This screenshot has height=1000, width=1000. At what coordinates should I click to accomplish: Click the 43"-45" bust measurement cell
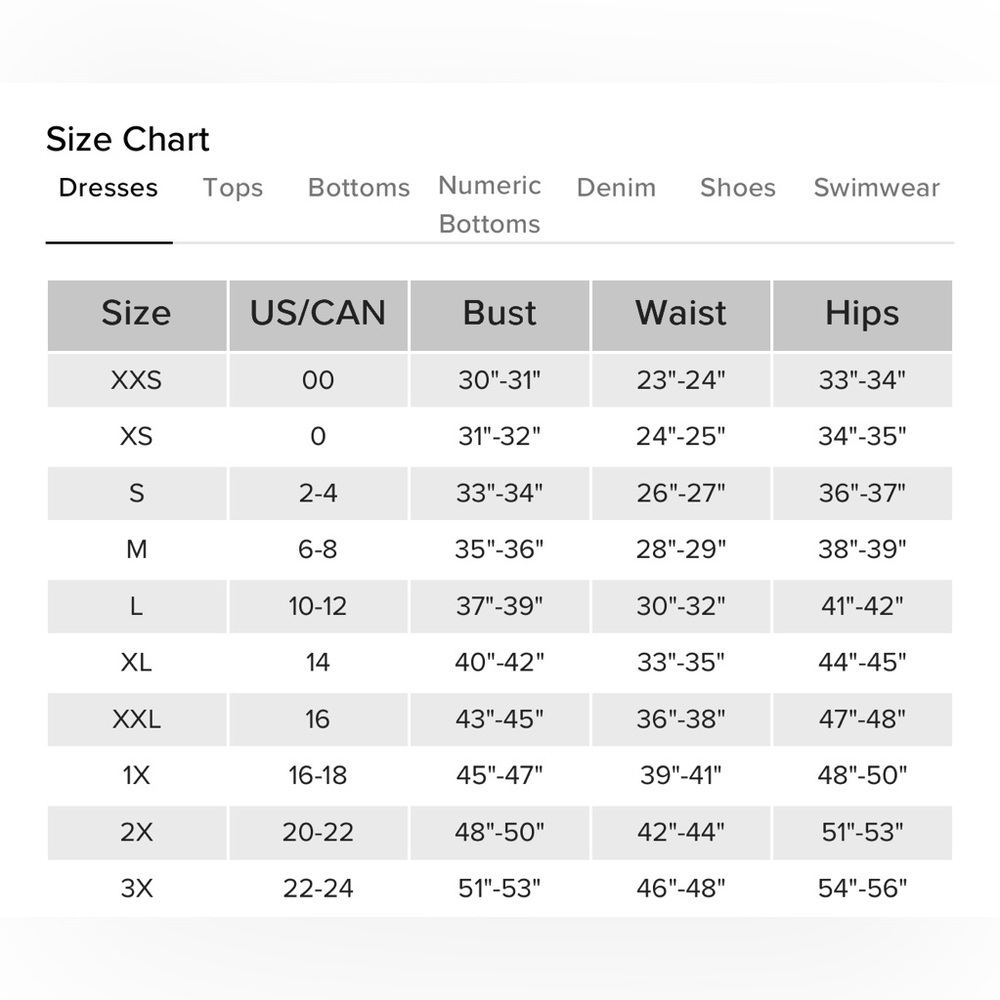[499, 719]
